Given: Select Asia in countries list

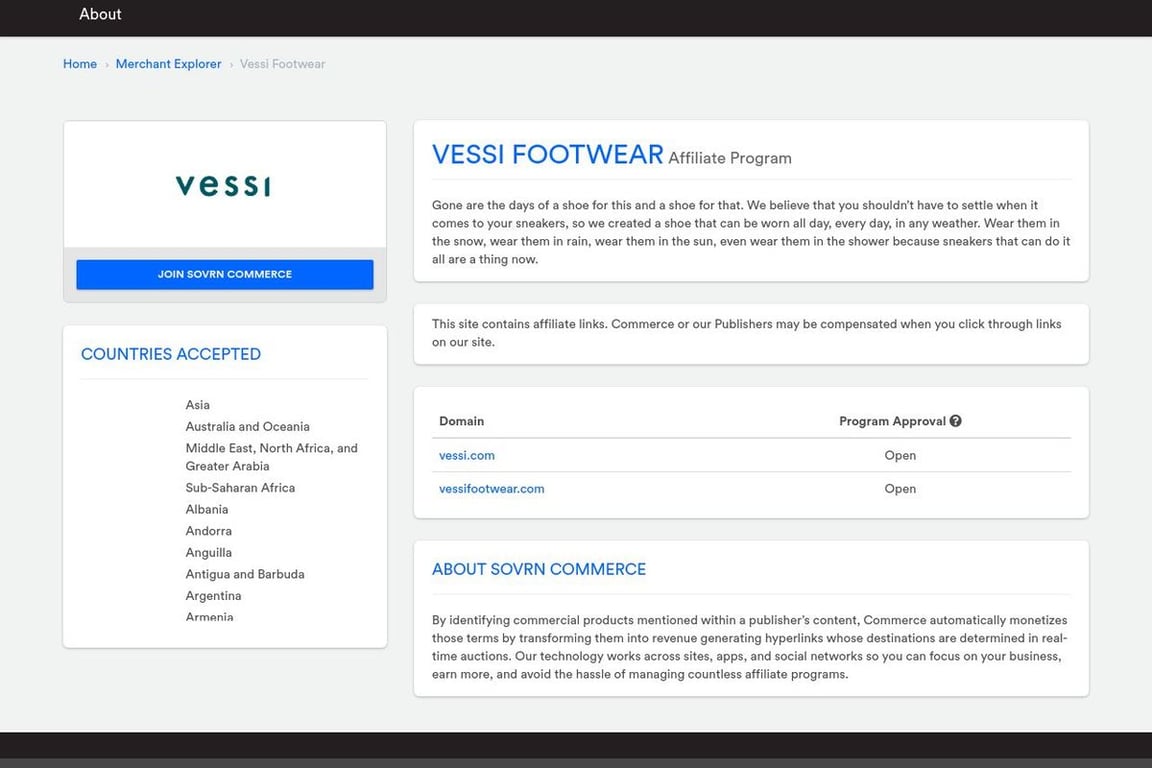Looking at the screenshot, I should tap(198, 405).
